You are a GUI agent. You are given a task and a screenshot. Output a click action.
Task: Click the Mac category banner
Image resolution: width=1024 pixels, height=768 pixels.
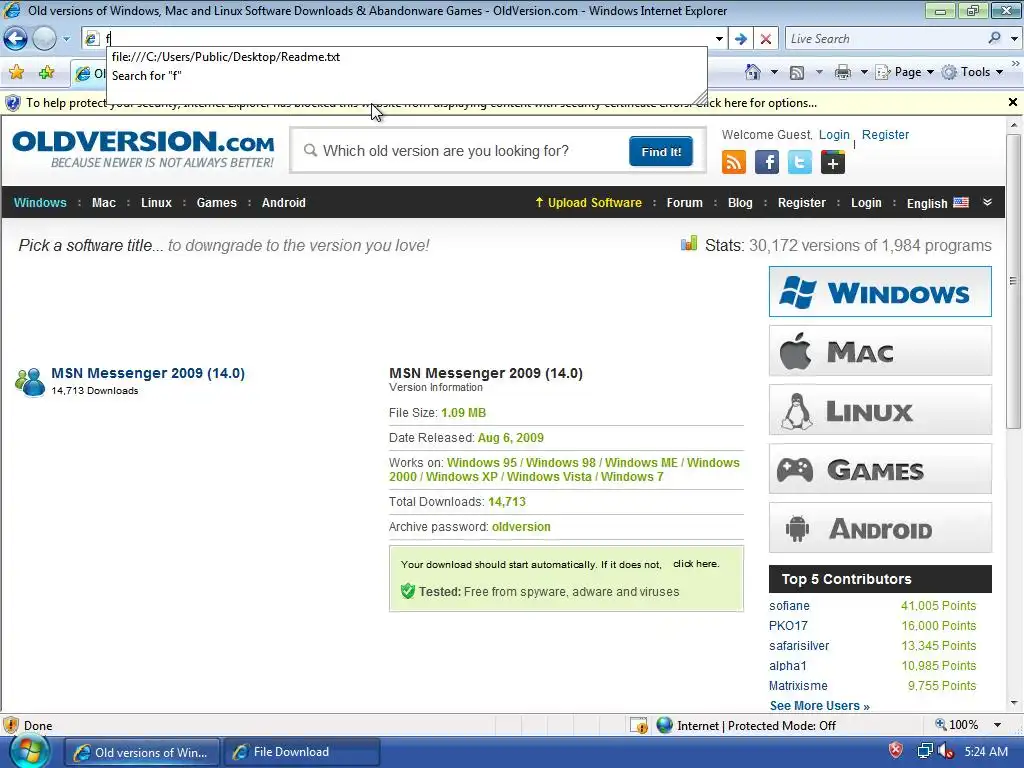[880, 351]
